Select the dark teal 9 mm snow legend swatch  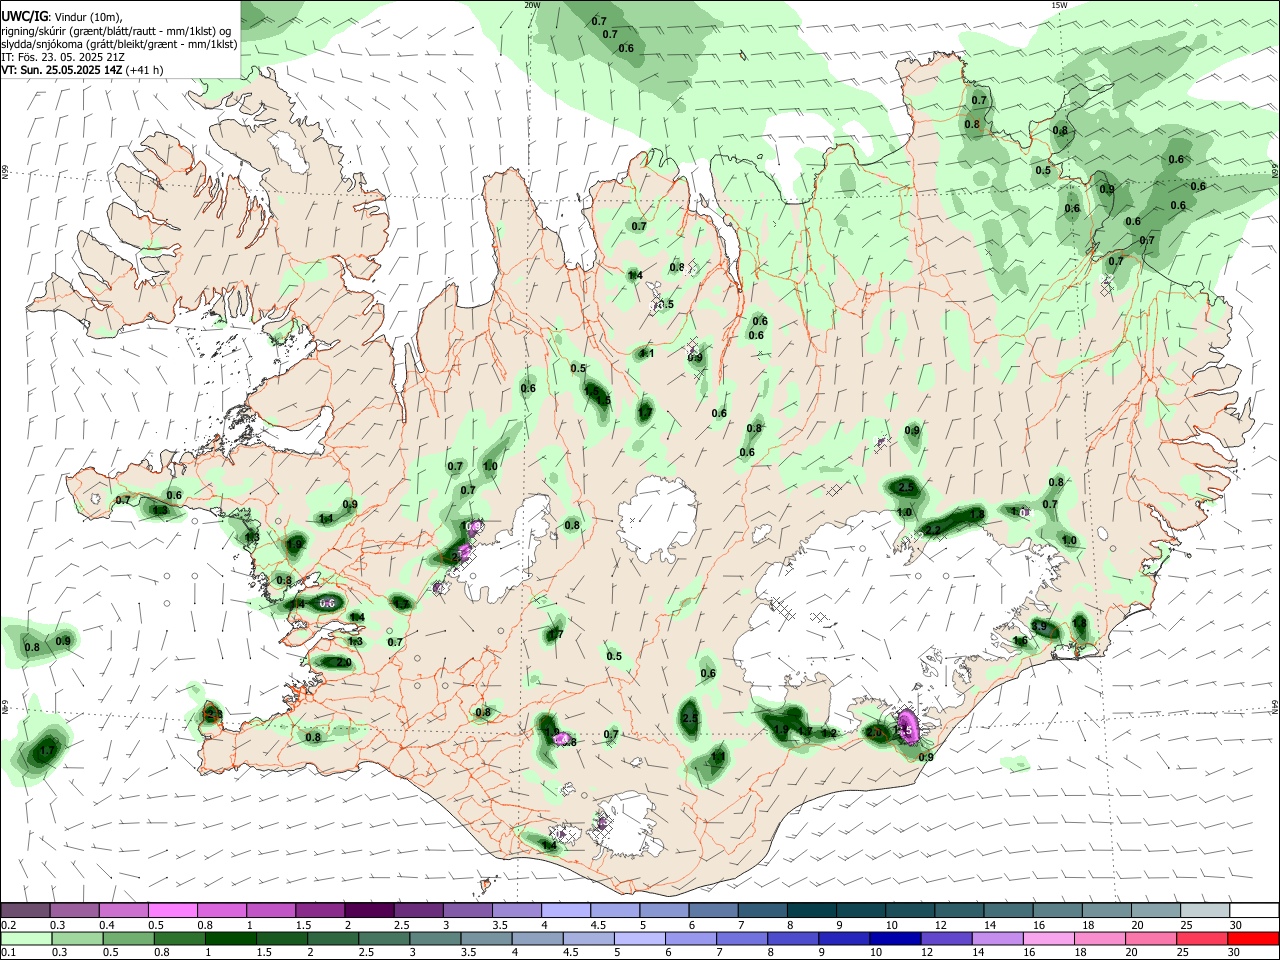(x=861, y=910)
